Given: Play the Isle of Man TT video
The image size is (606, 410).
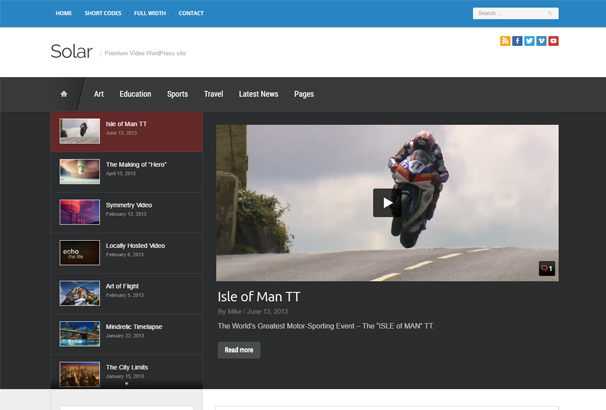Looking at the screenshot, I should point(387,202).
